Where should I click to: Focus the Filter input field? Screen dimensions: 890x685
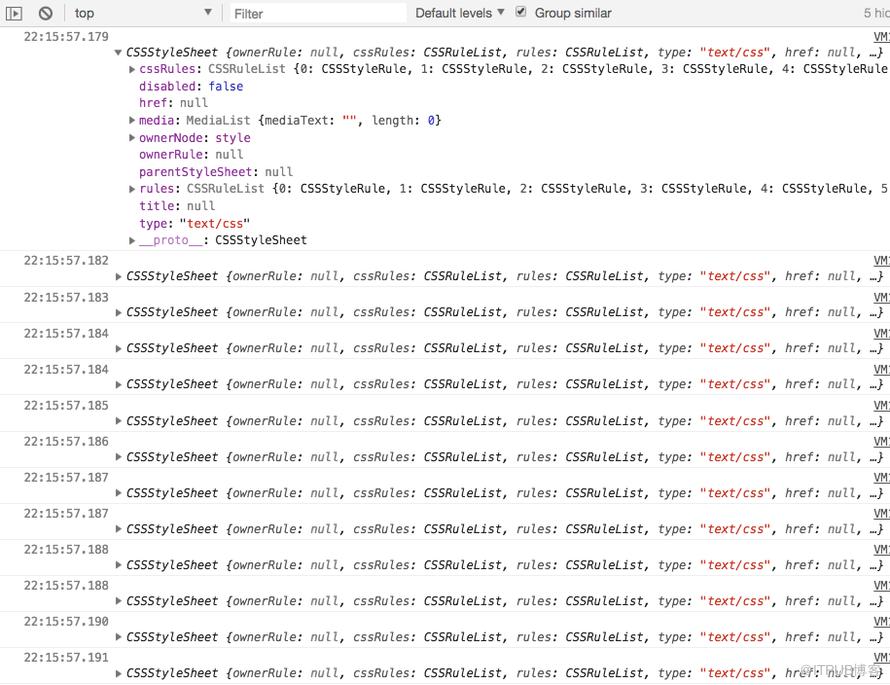pos(318,14)
